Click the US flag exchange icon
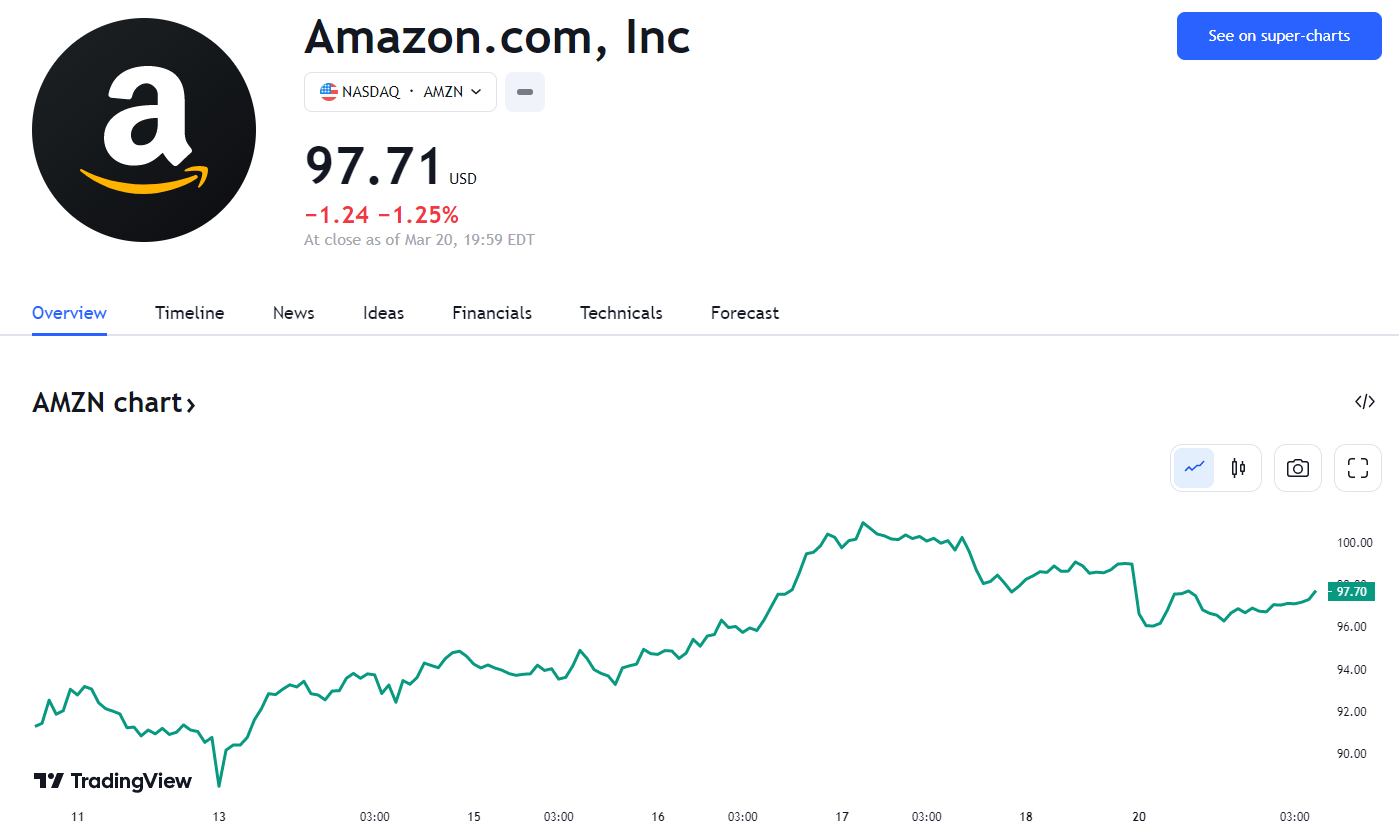The width and height of the screenshot is (1399, 838). click(329, 91)
